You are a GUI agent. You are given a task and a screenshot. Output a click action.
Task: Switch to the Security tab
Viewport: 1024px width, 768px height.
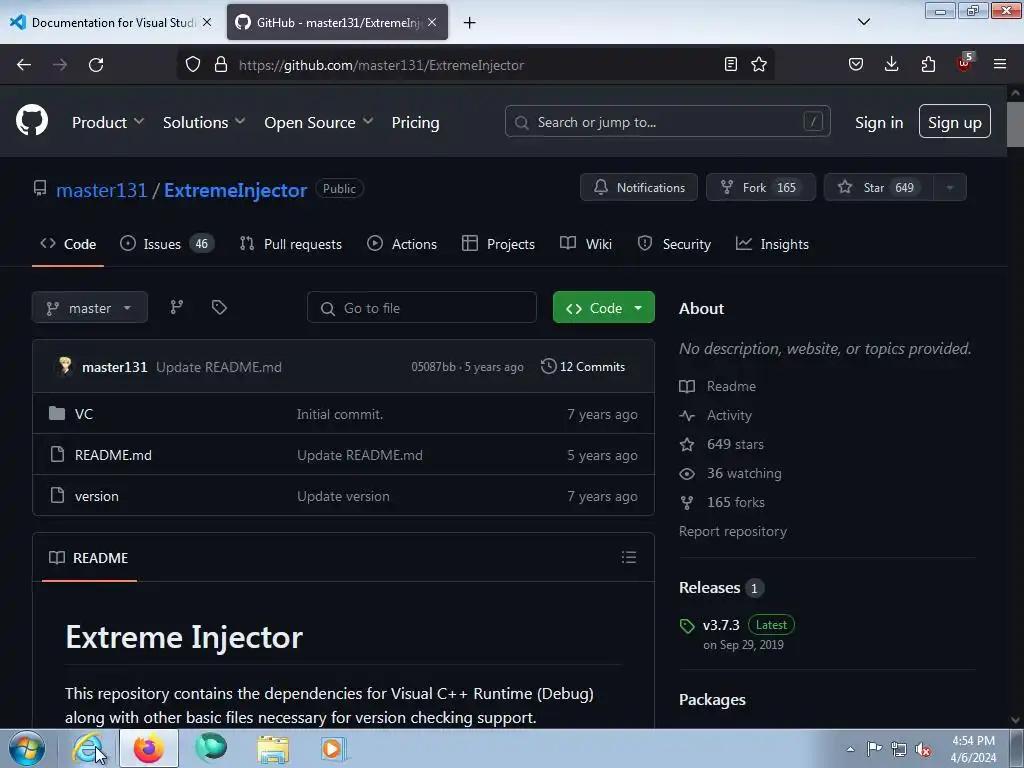674,244
